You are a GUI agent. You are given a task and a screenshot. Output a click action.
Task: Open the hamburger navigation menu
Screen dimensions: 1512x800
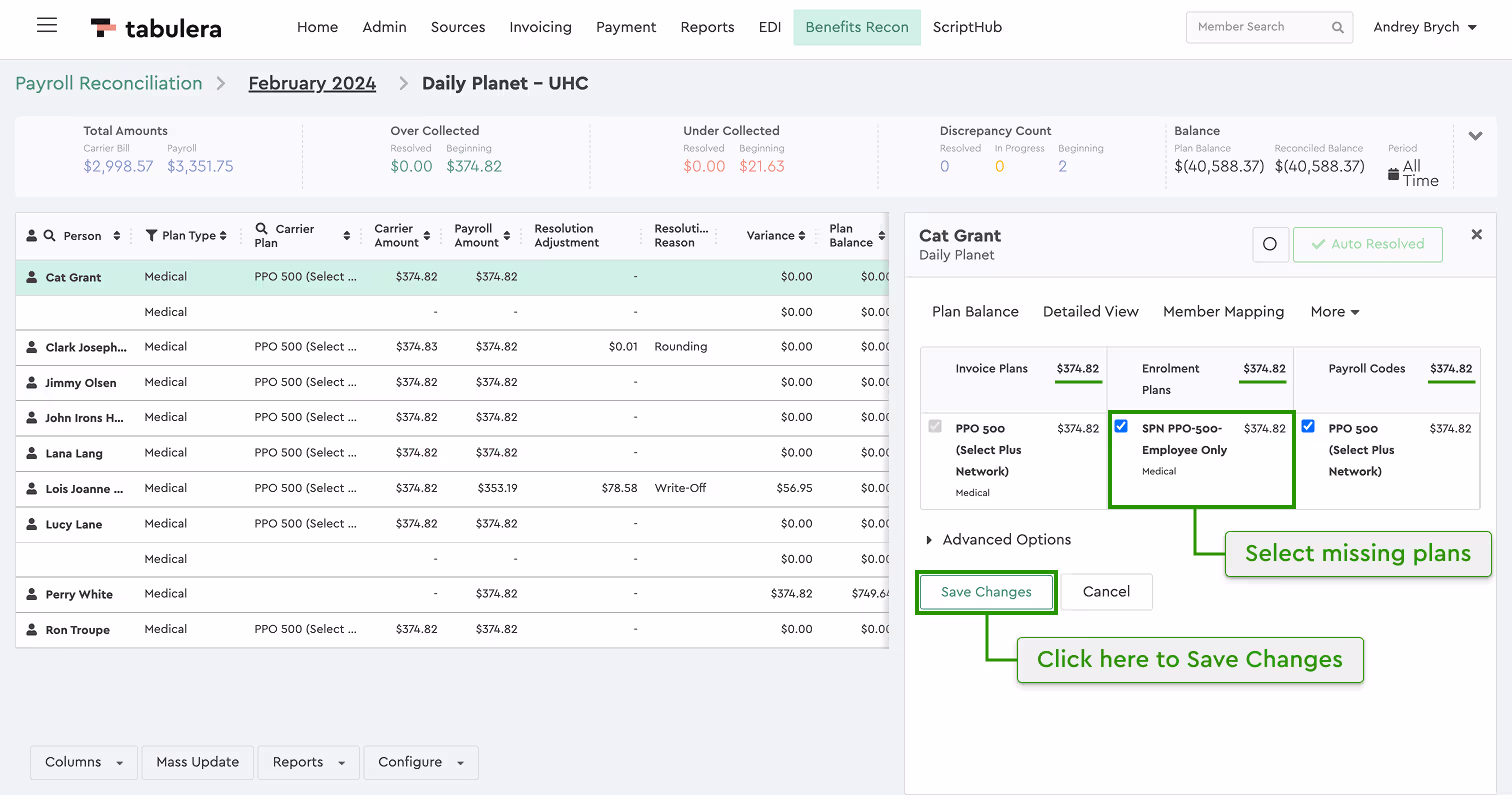point(47,26)
